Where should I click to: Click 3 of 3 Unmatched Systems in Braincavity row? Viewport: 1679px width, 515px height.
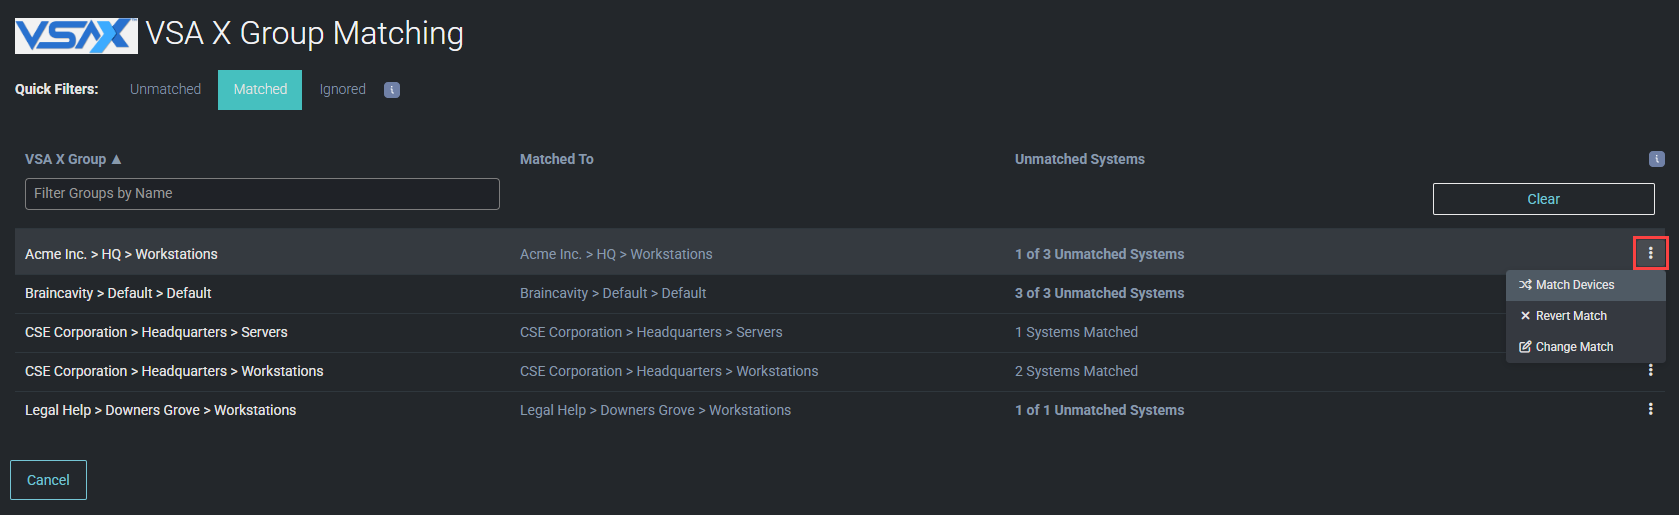click(x=1099, y=293)
